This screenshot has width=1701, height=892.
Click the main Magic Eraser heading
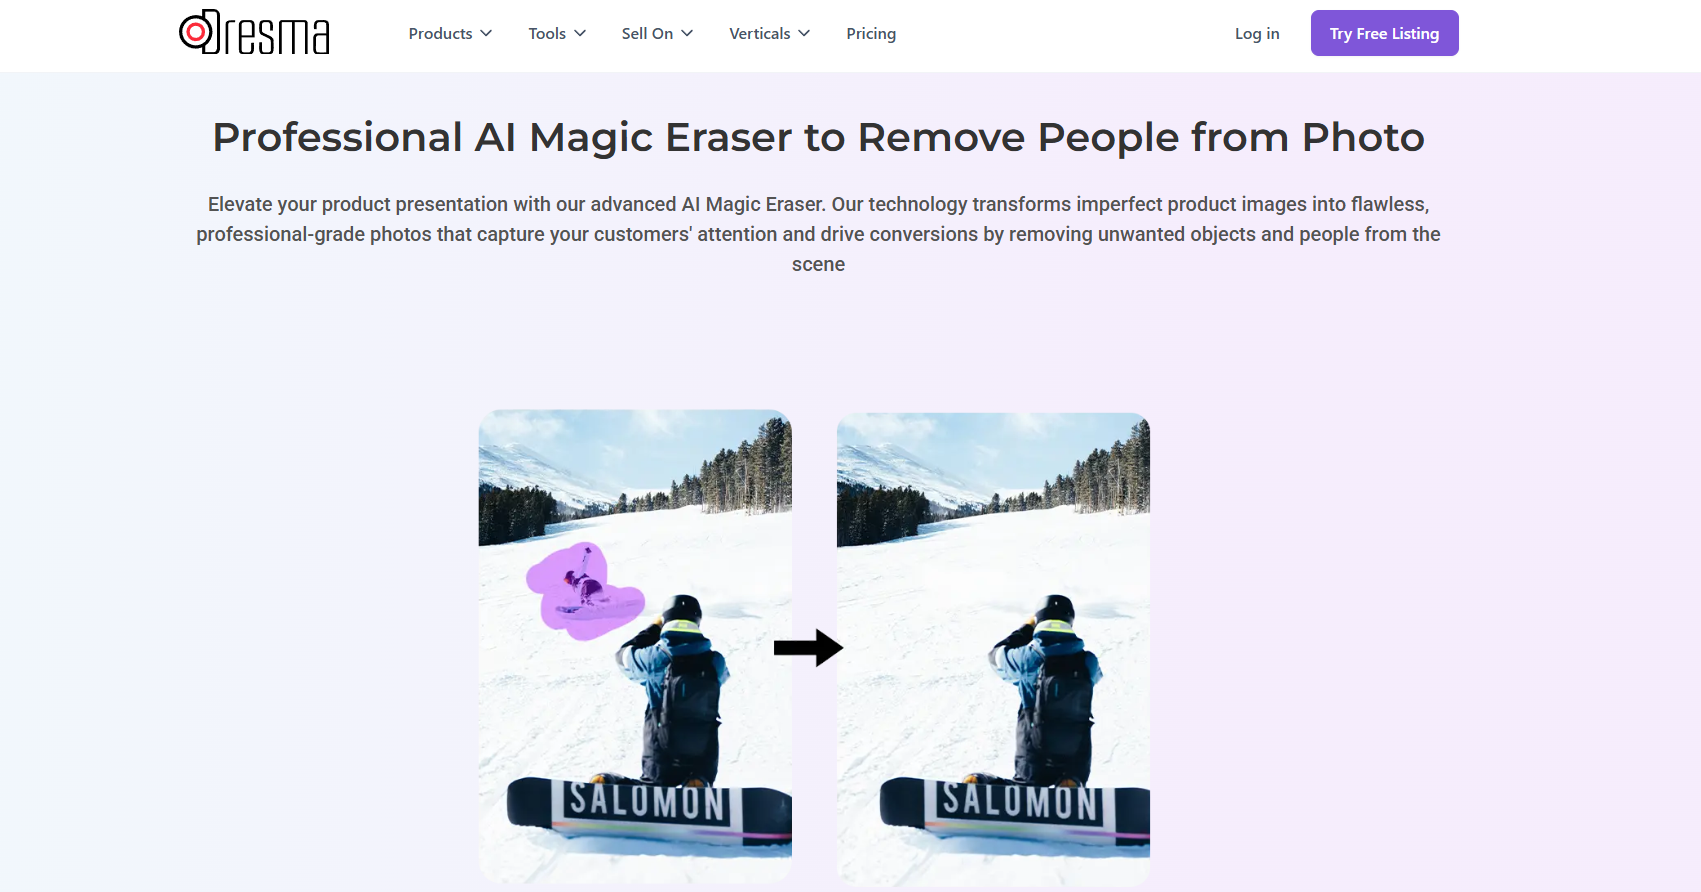point(818,137)
